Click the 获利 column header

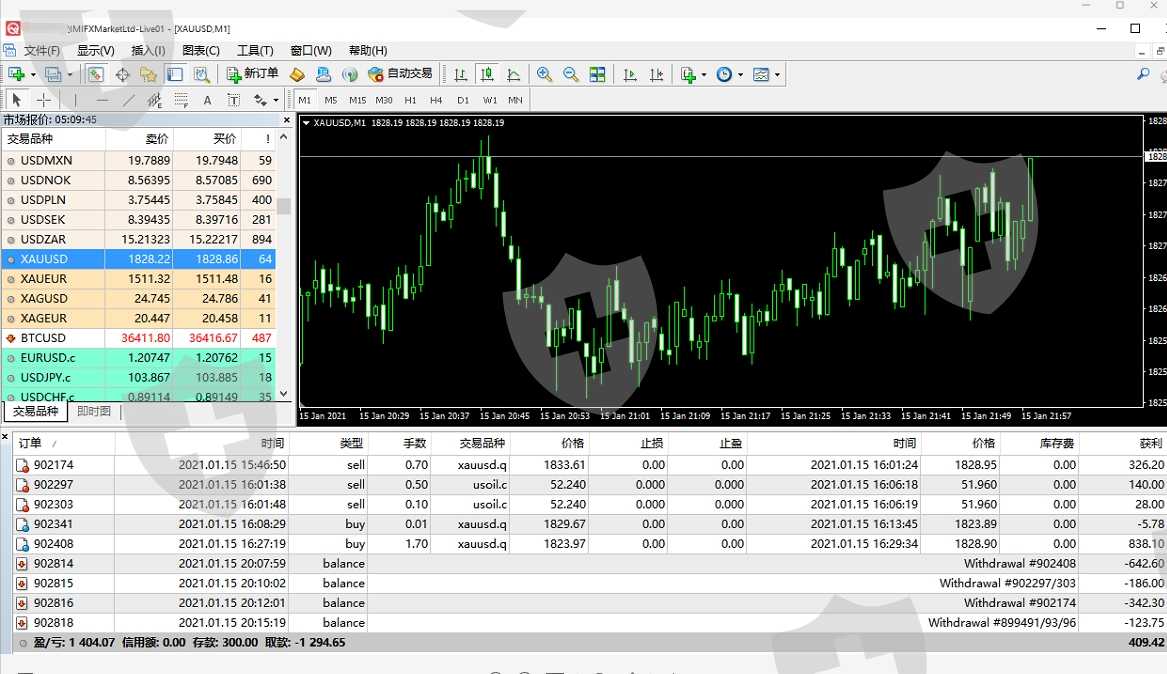pyautogui.click(x=1150, y=443)
